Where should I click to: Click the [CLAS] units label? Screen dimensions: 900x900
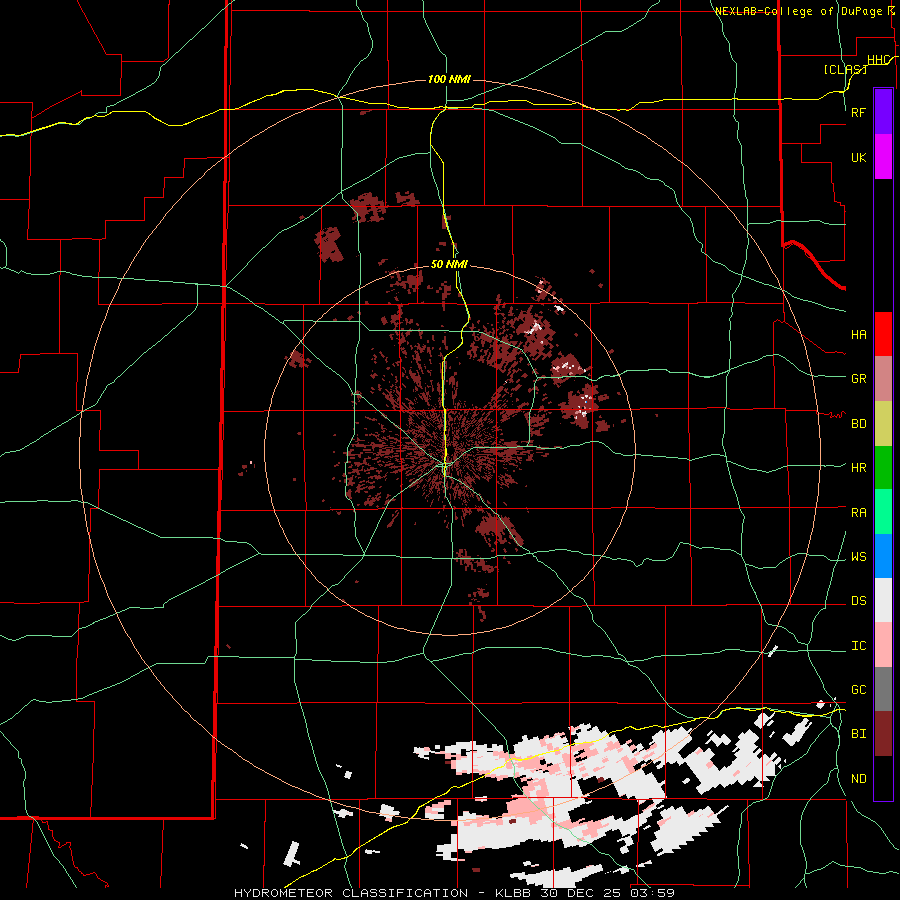pos(845,69)
